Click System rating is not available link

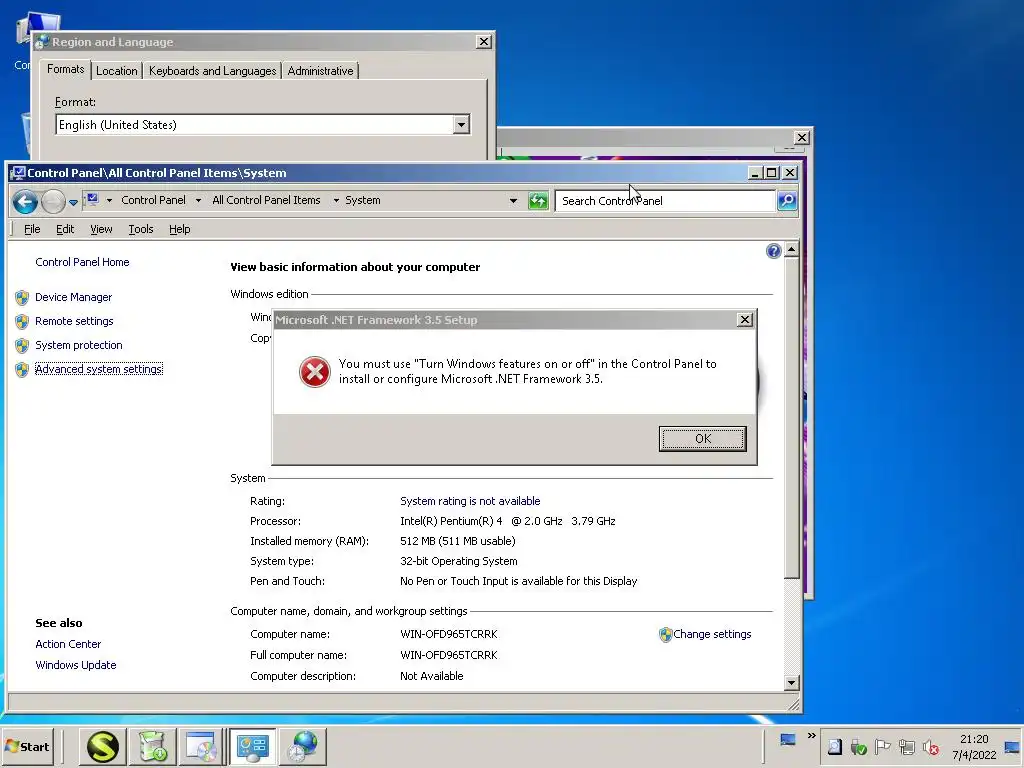[x=470, y=501]
